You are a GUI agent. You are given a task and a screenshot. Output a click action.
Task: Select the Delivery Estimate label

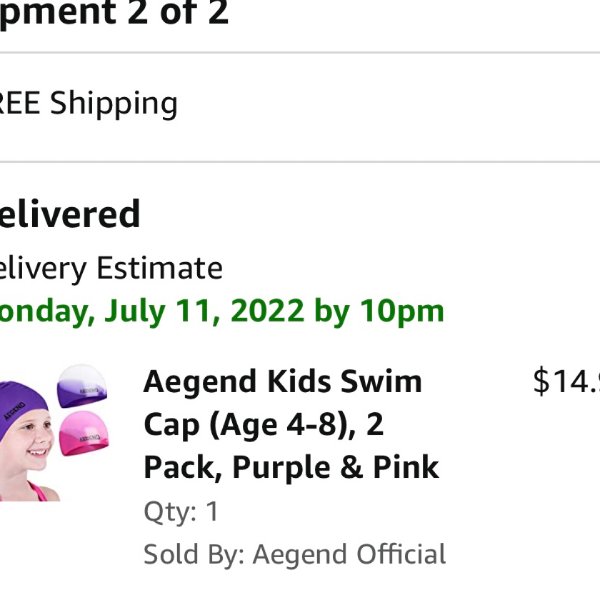coord(111,269)
